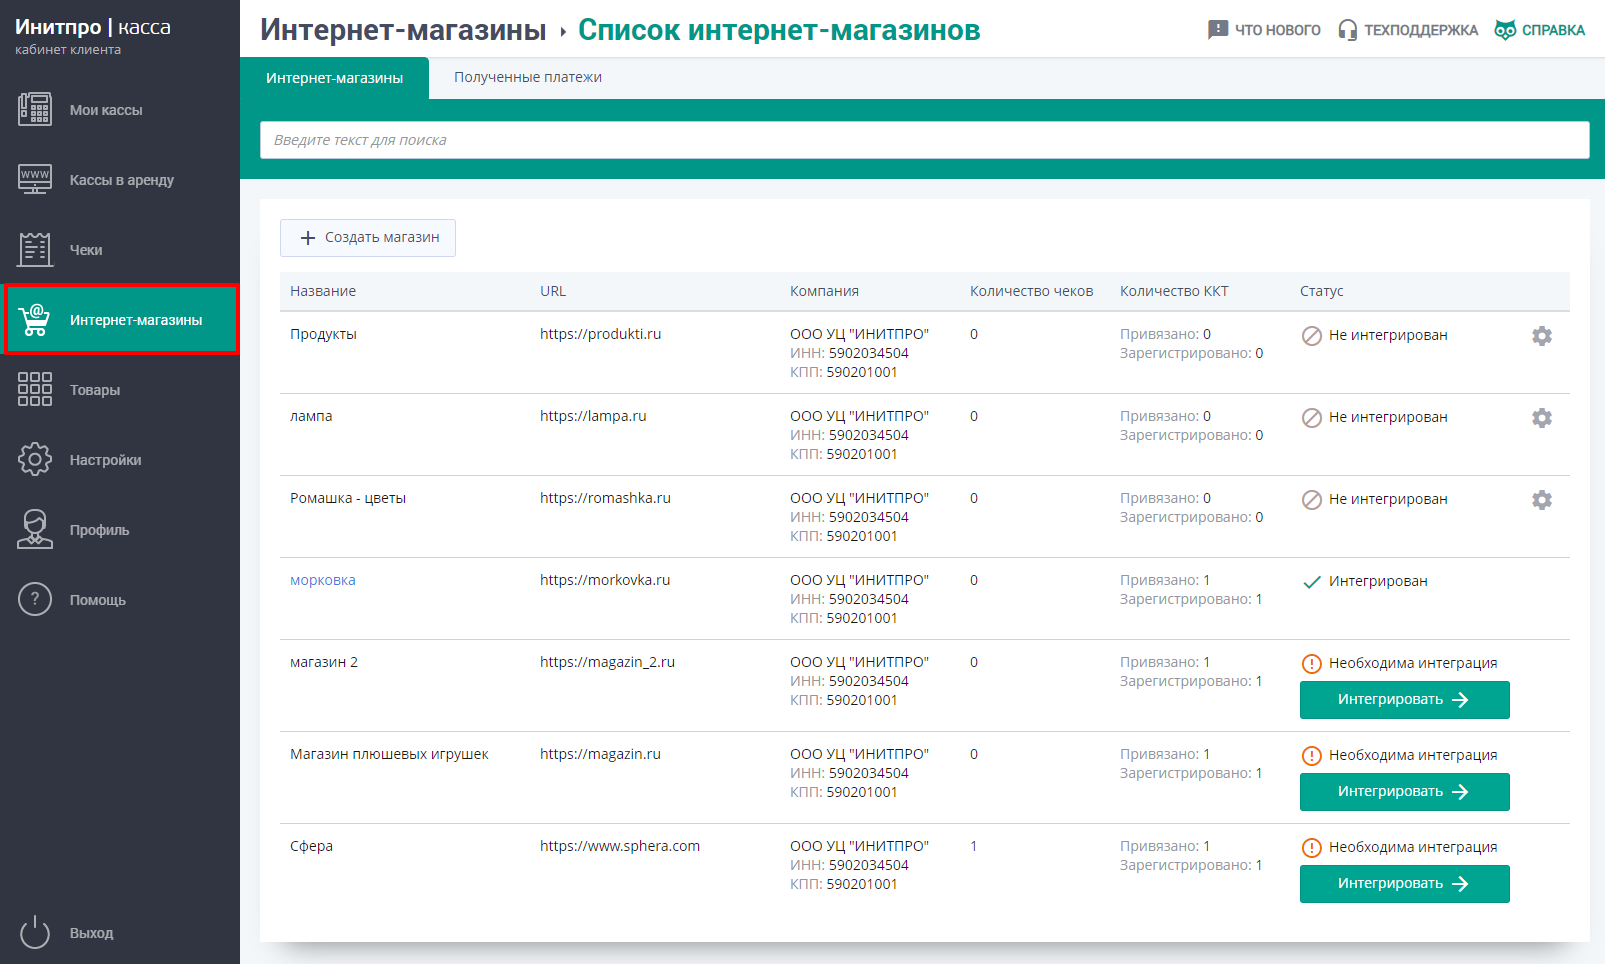Click not-integrated icon in лампа row

pyautogui.click(x=1312, y=418)
